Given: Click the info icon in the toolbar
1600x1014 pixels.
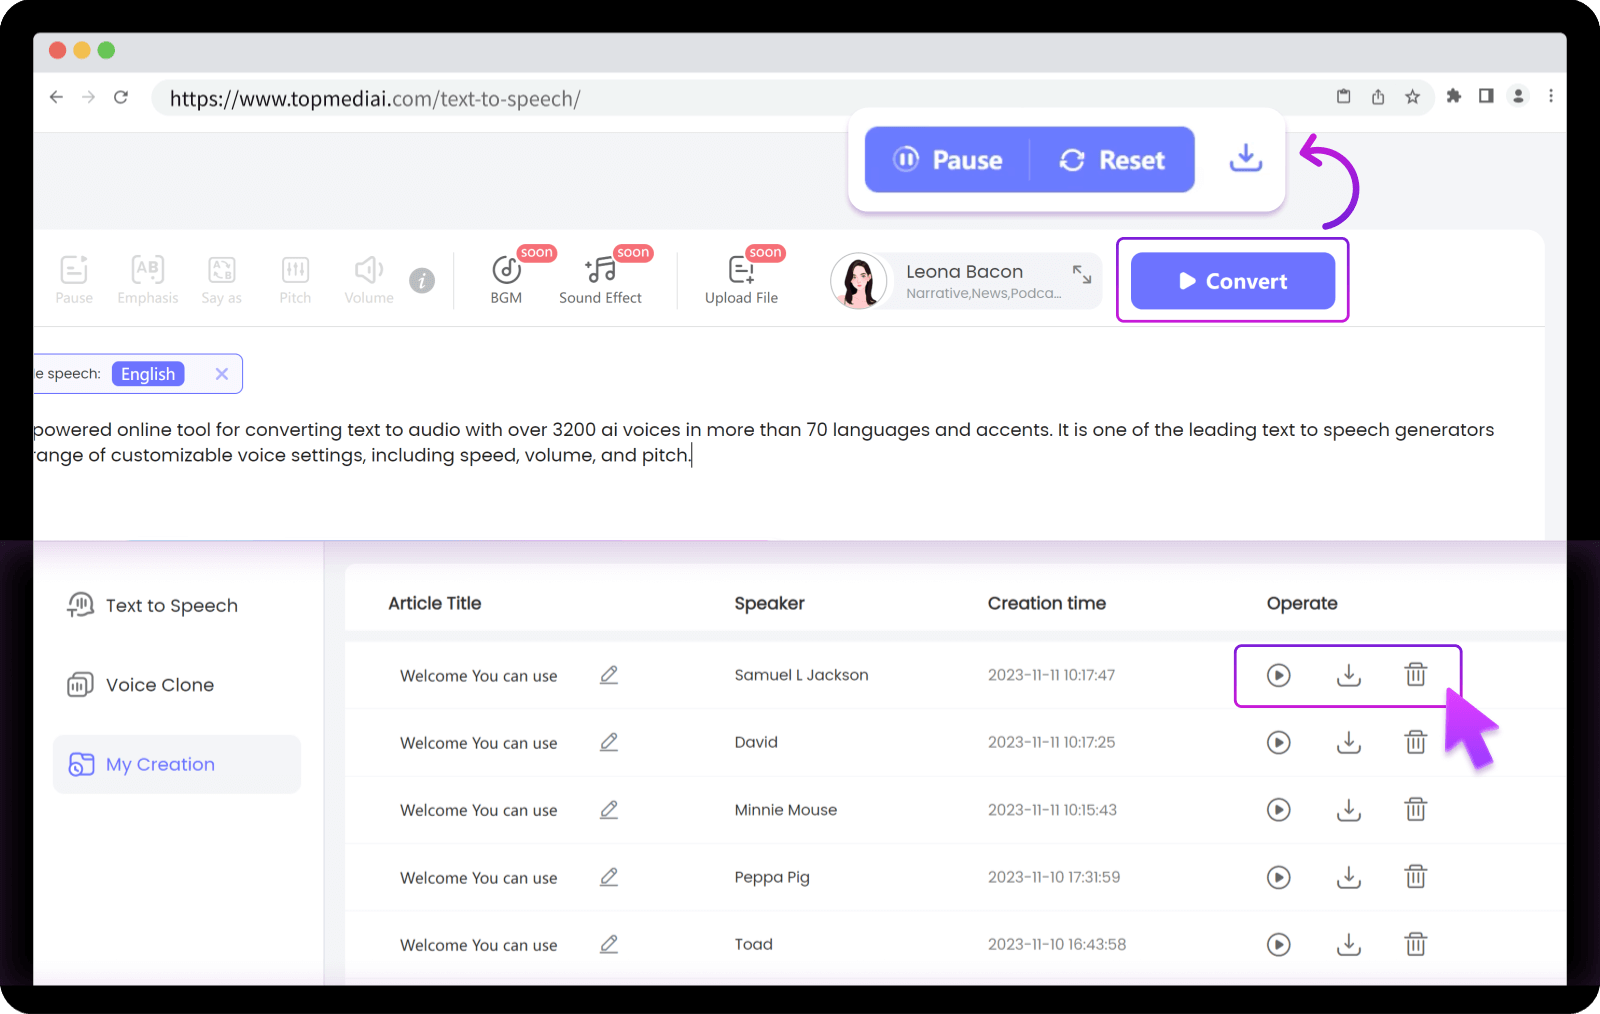Looking at the screenshot, I should click(x=422, y=281).
